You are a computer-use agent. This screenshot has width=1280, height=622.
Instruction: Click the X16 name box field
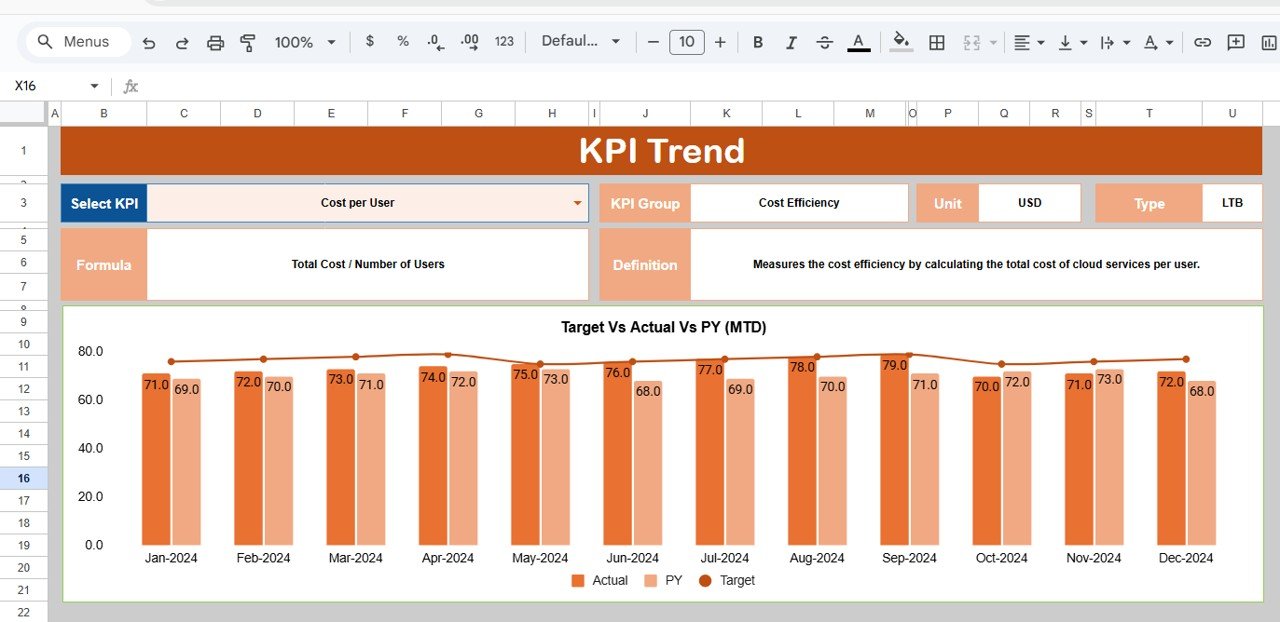point(48,86)
